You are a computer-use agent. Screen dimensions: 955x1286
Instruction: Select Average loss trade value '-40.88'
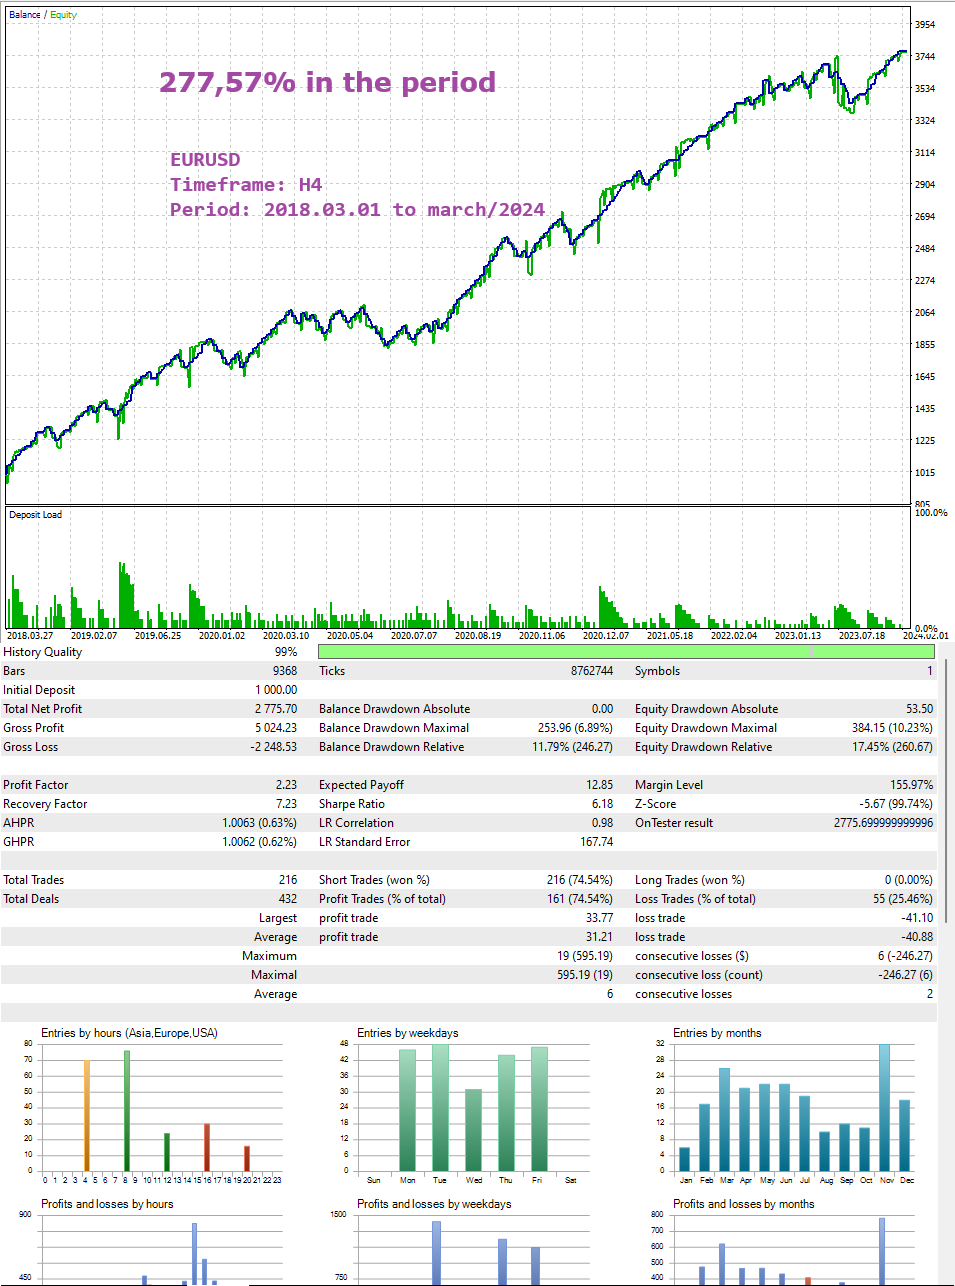point(918,937)
